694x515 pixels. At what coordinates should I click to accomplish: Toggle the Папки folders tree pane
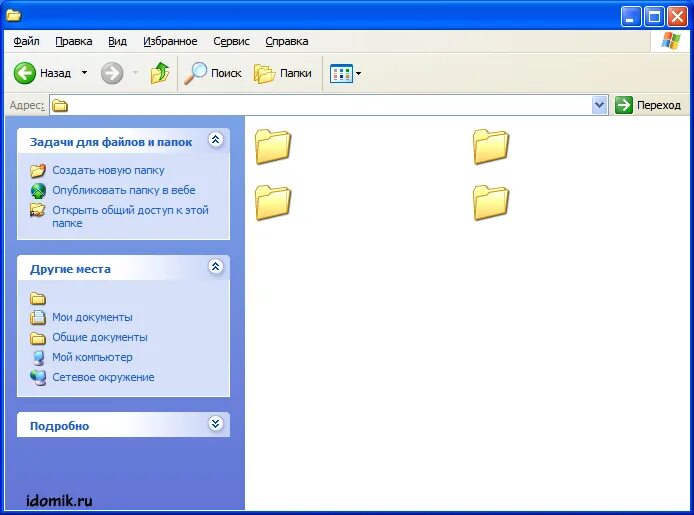(x=282, y=73)
